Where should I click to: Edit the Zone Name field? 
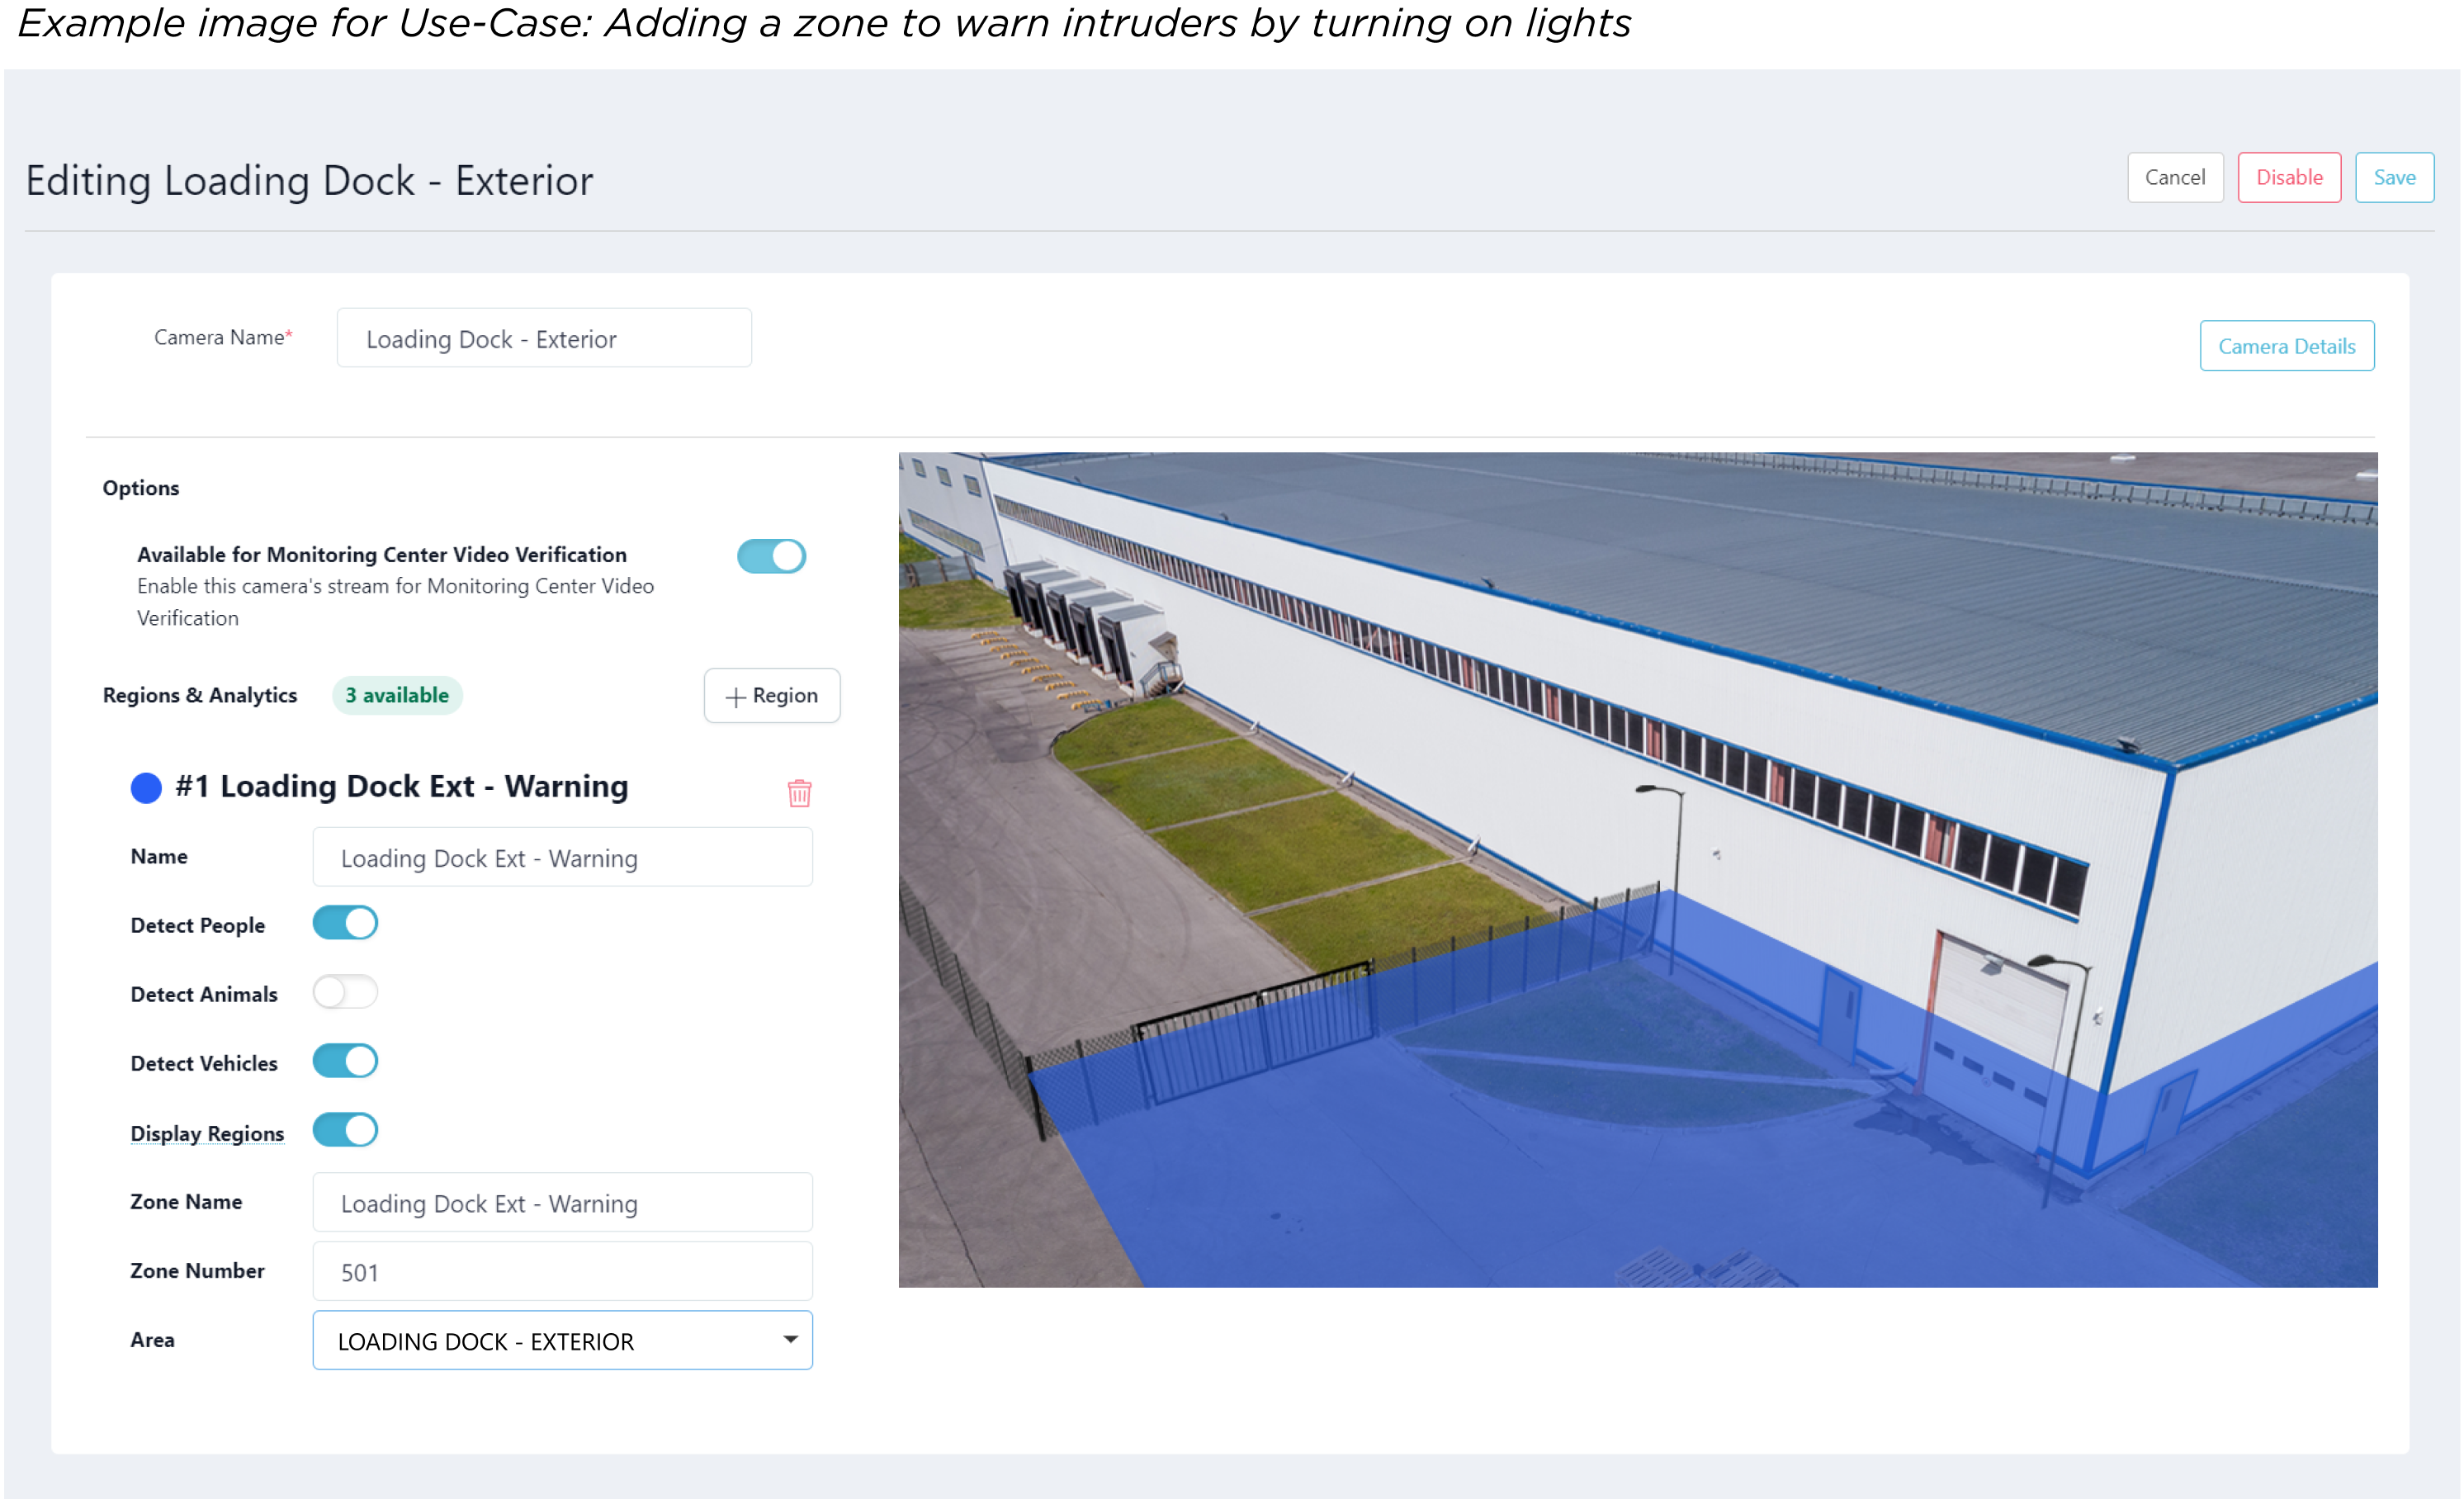click(x=562, y=1202)
